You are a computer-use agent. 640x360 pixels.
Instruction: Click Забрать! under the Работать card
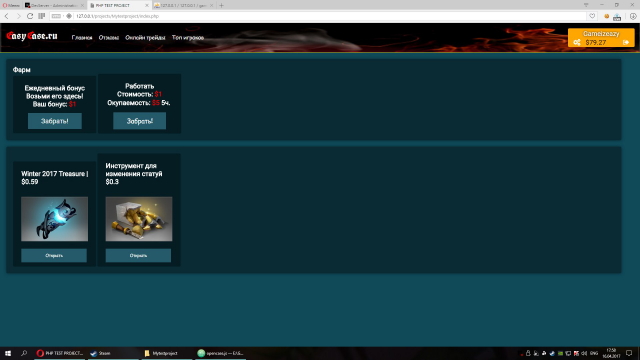tap(140, 121)
